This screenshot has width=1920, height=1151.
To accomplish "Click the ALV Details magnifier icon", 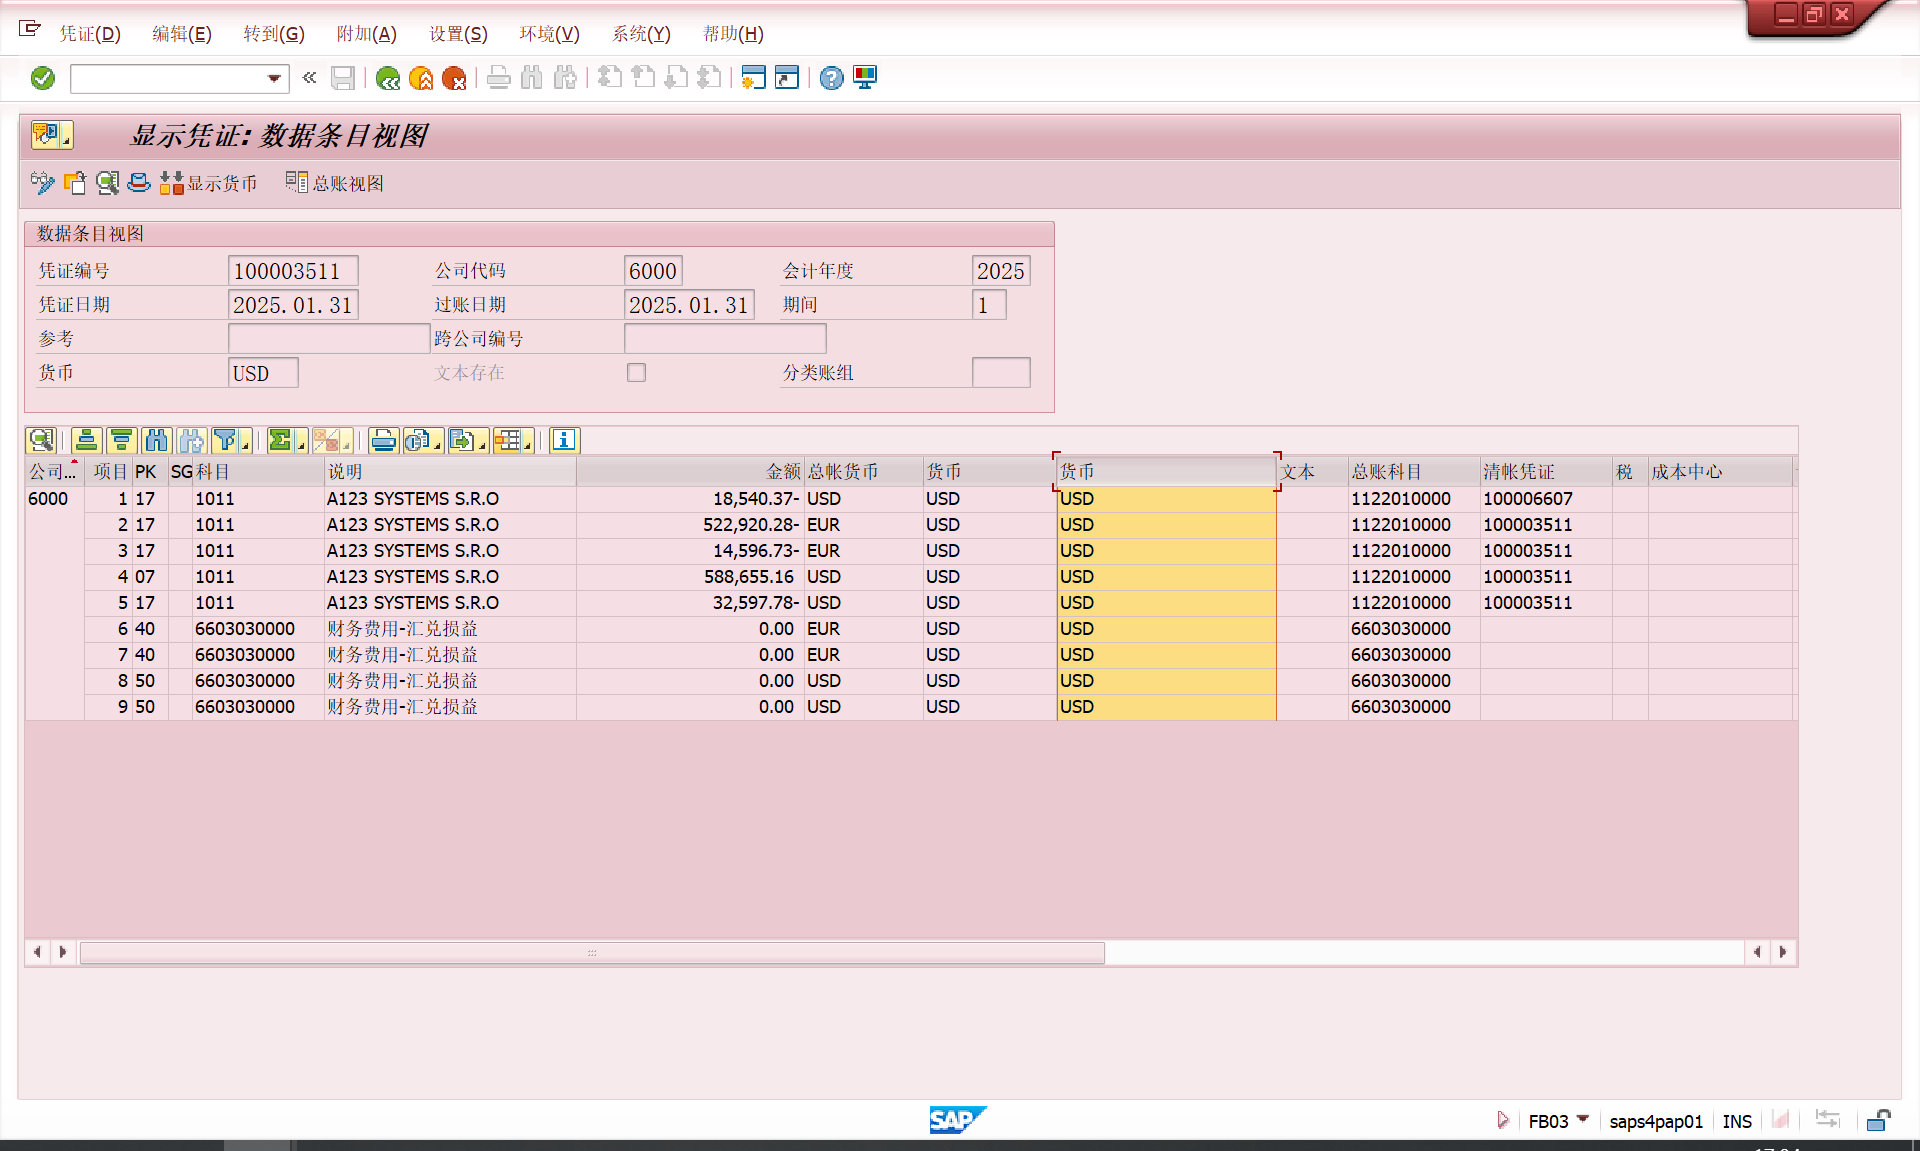I will pos(41,440).
